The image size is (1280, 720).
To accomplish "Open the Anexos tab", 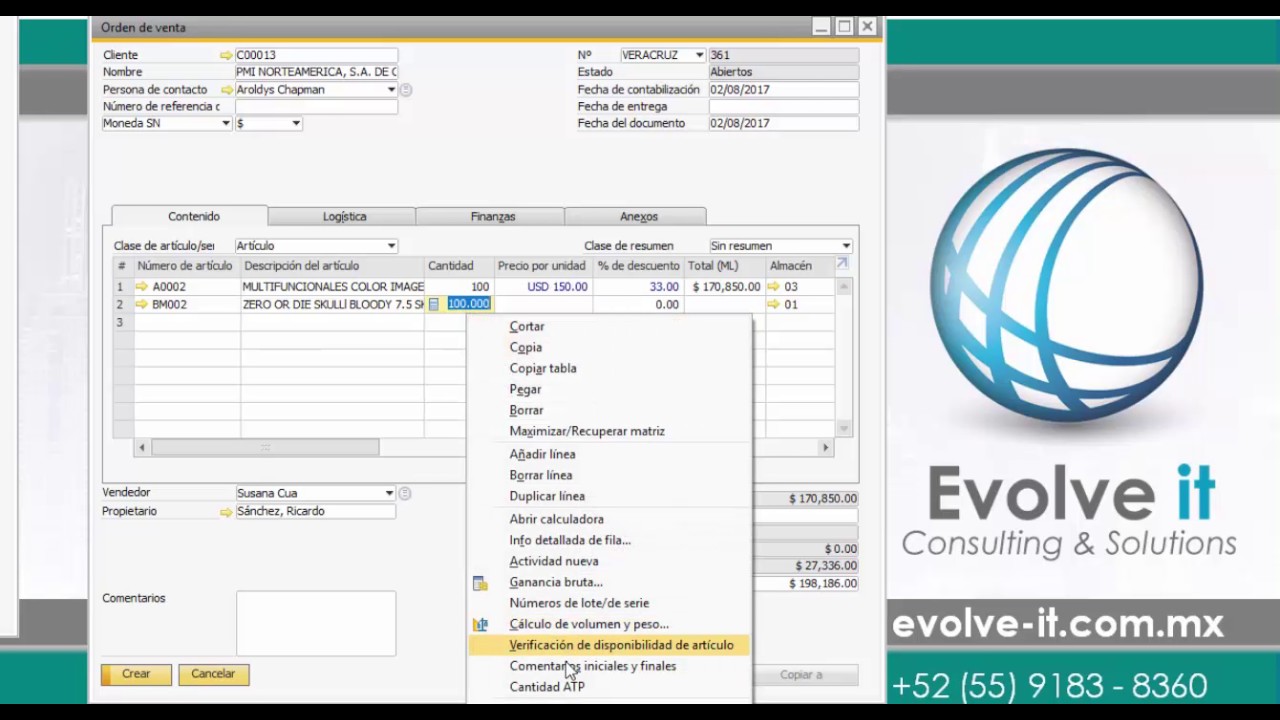I will pos(638,216).
